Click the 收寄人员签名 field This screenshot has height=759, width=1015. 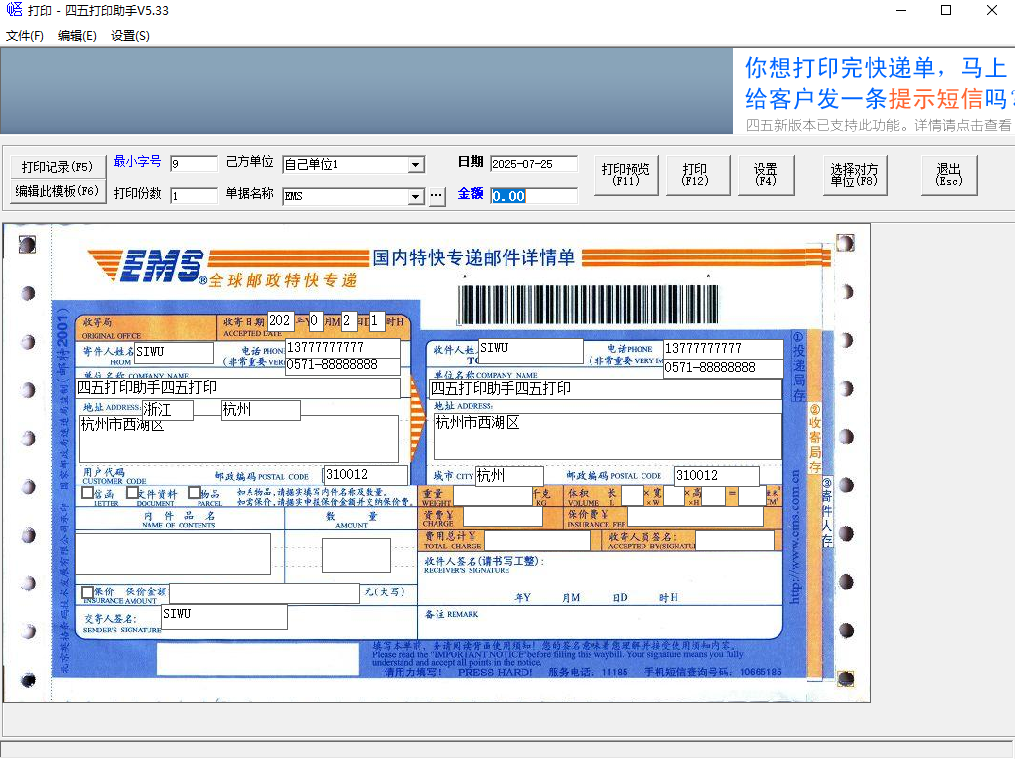[x=735, y=540]
